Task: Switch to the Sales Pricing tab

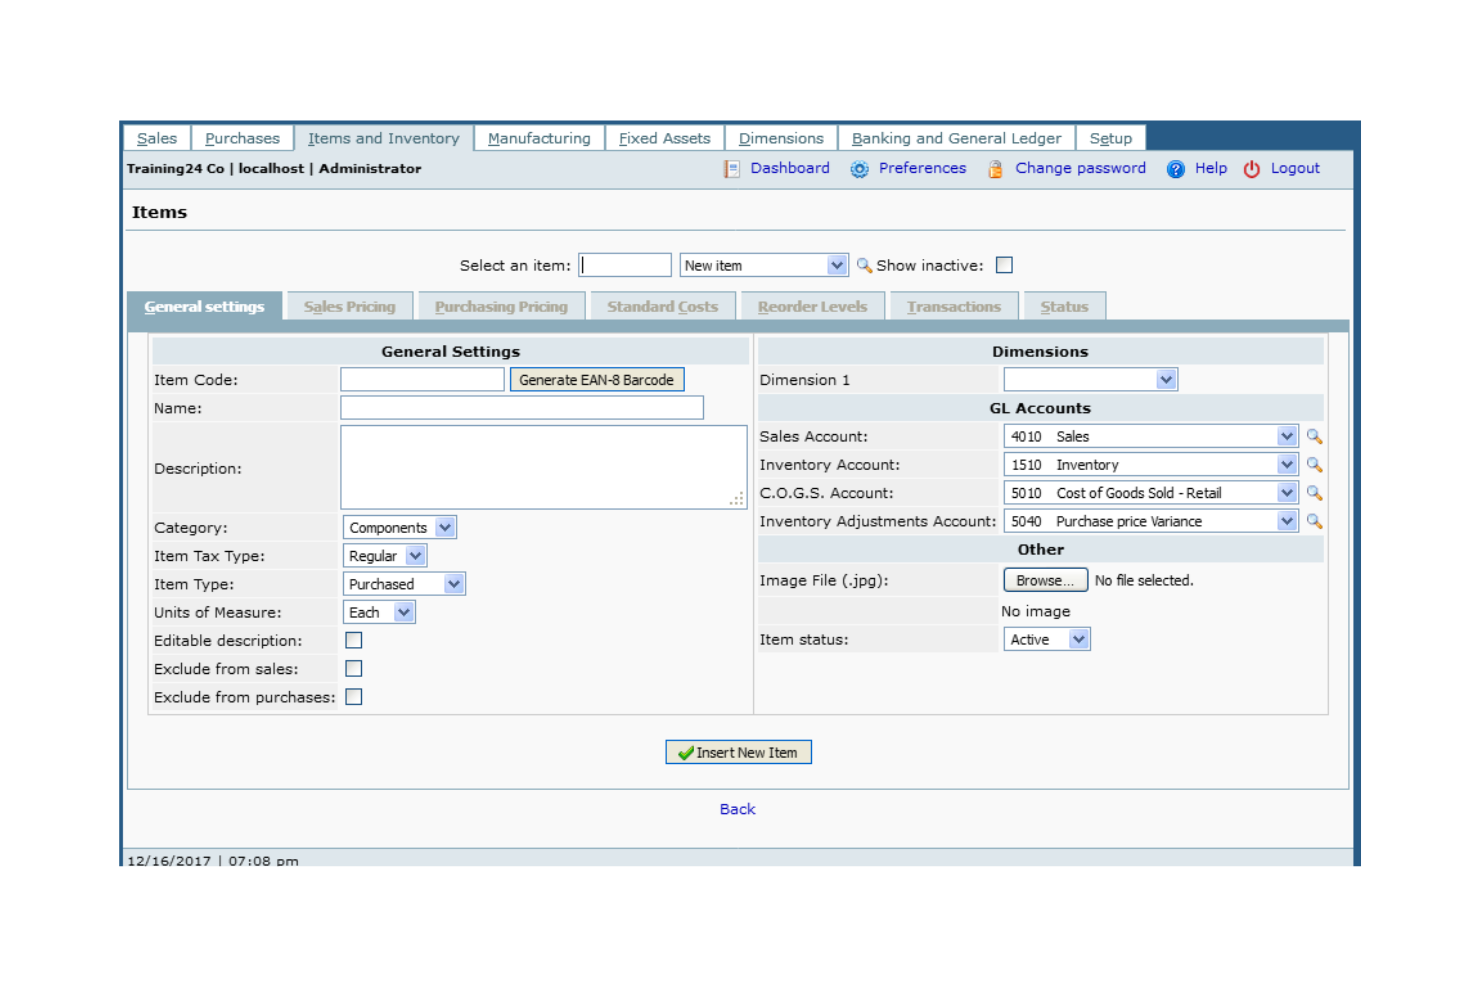Action: [x=350, y=306]
